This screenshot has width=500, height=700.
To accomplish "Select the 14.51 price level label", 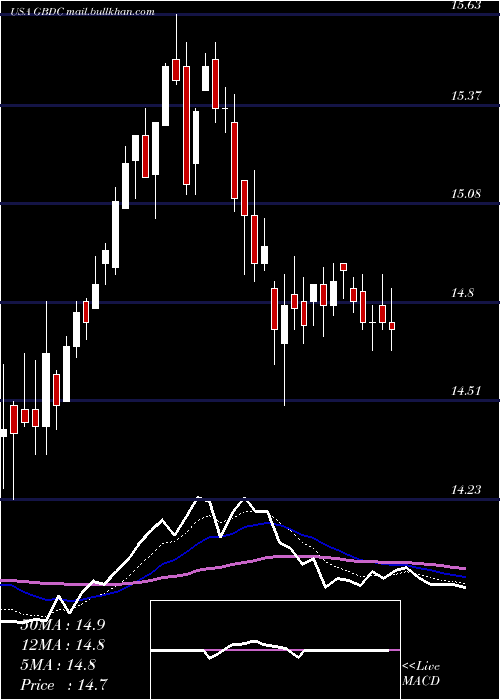I will (x=465, y=391).
